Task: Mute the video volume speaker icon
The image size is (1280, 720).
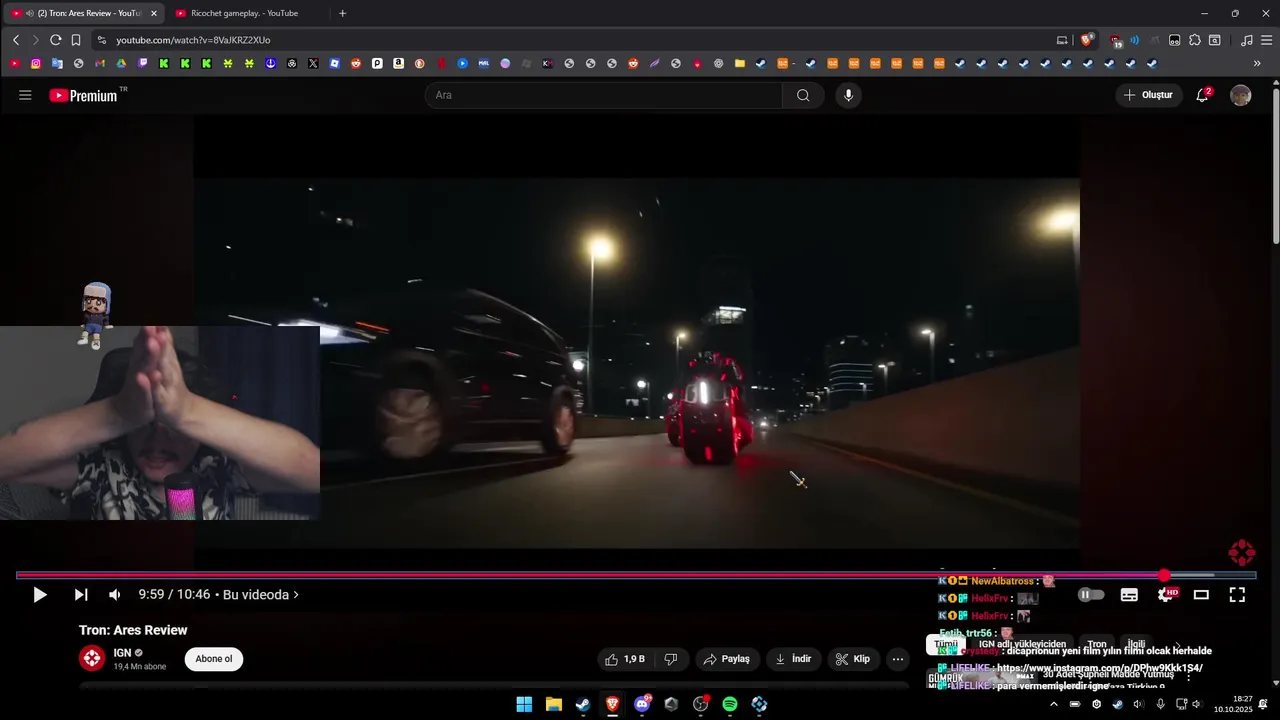Action: tap(115, 595)
